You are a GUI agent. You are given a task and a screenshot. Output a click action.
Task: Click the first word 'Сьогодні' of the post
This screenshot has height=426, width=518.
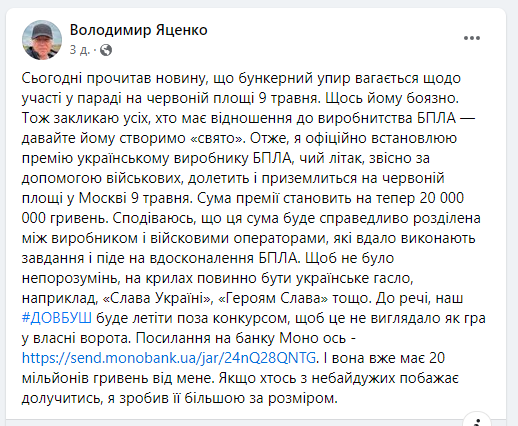point(52,79)
